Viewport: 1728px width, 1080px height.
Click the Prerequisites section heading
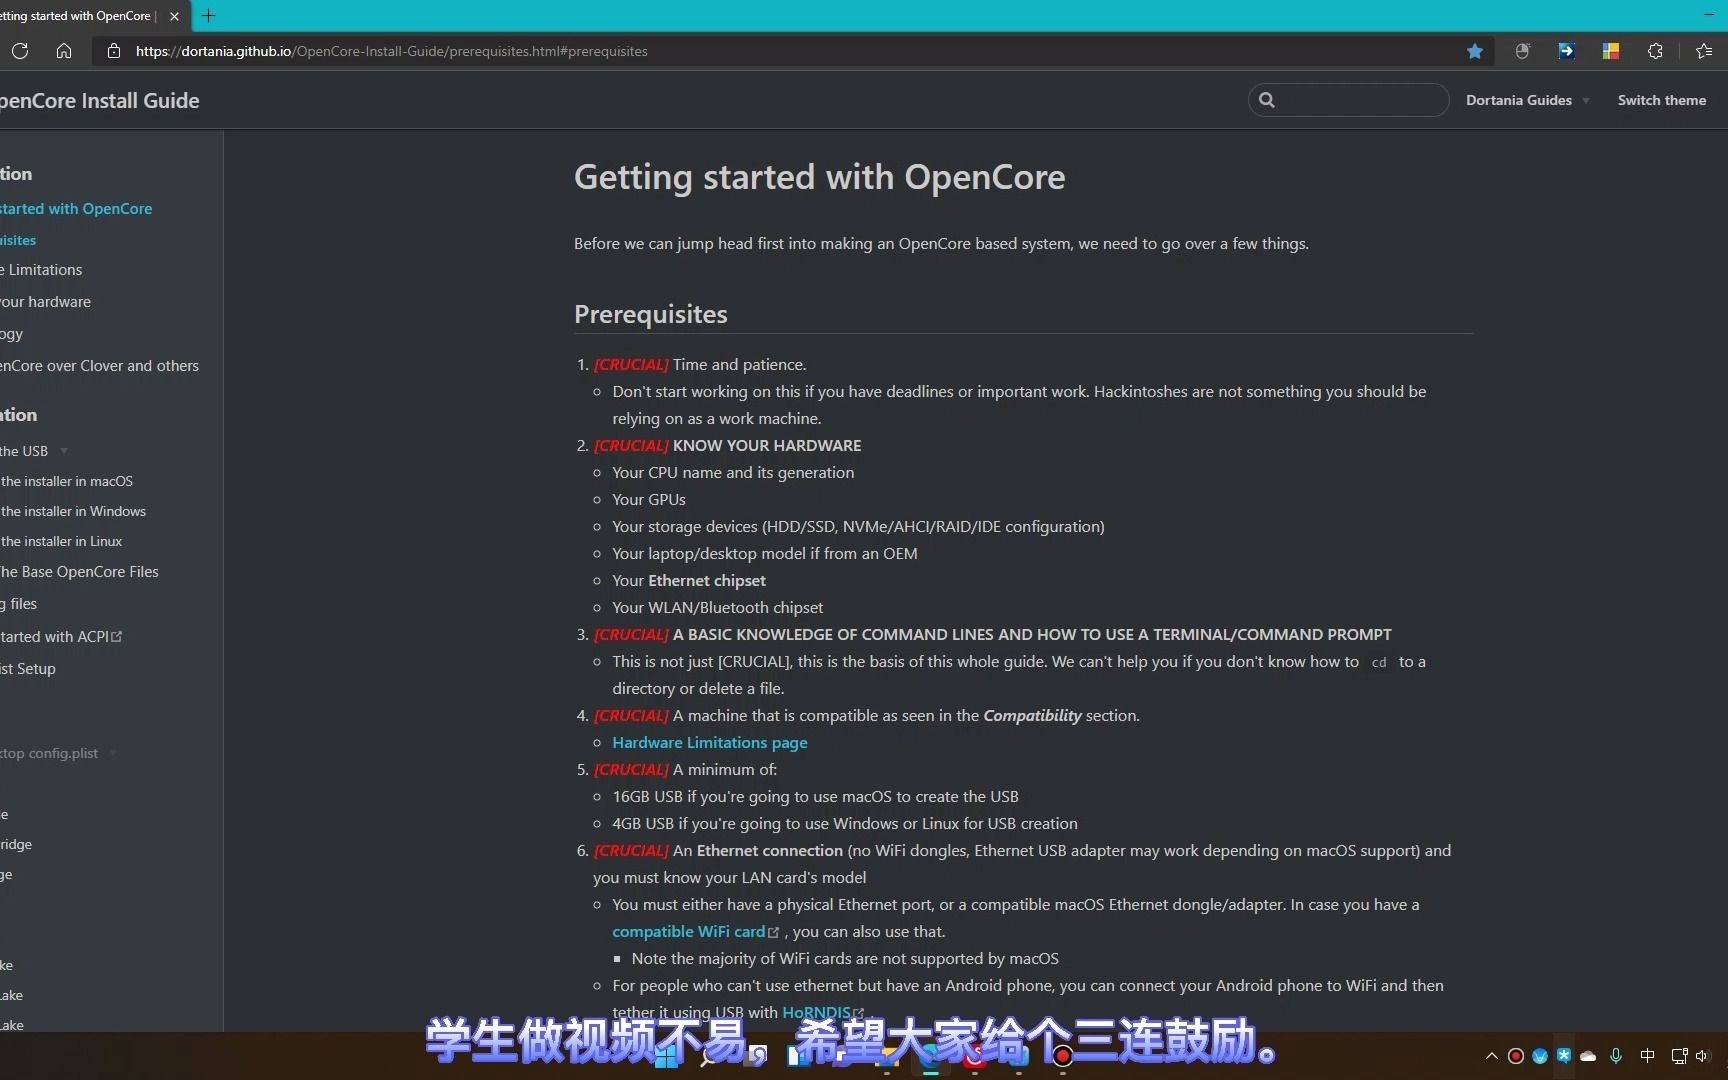pos(651,314)
